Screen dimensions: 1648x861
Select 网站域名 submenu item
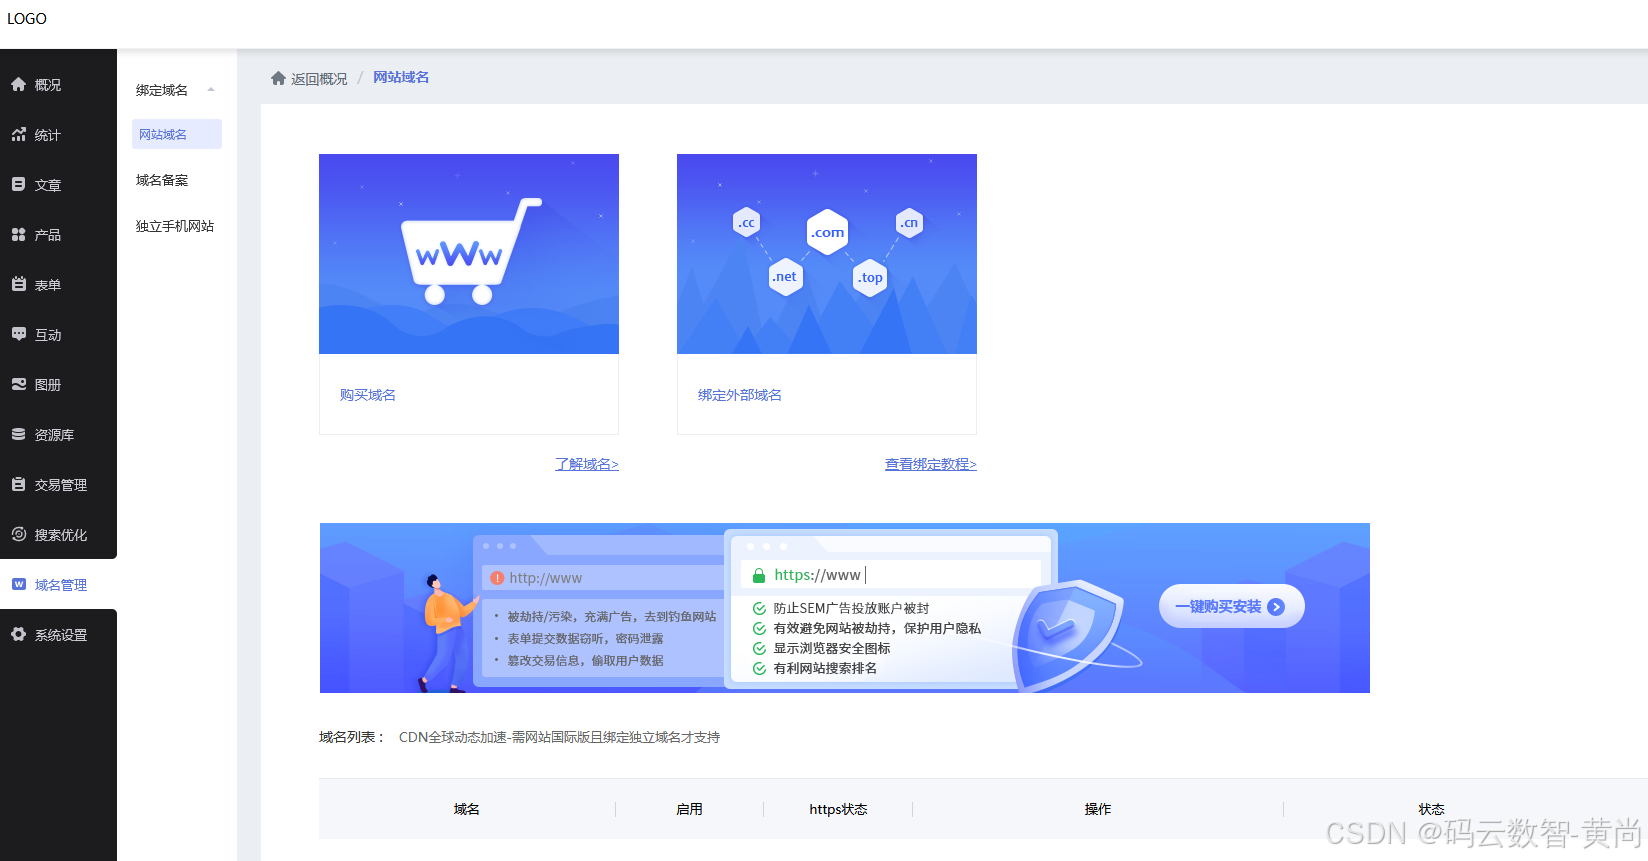tap(177, 134)
